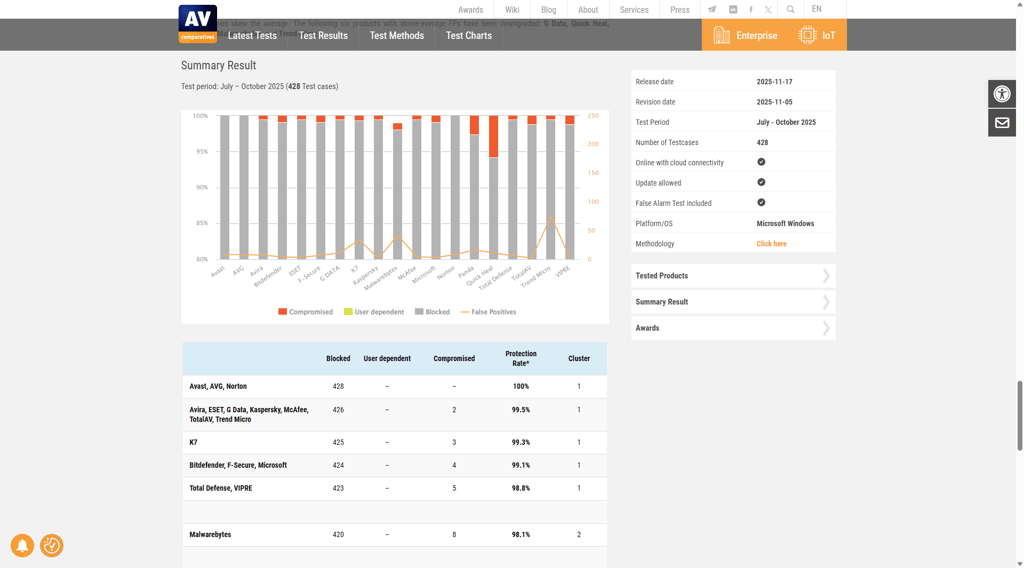Viewport: 1024px width, 568px height.
Task: Open the Latest Tests menu
Action: point(252,35)
